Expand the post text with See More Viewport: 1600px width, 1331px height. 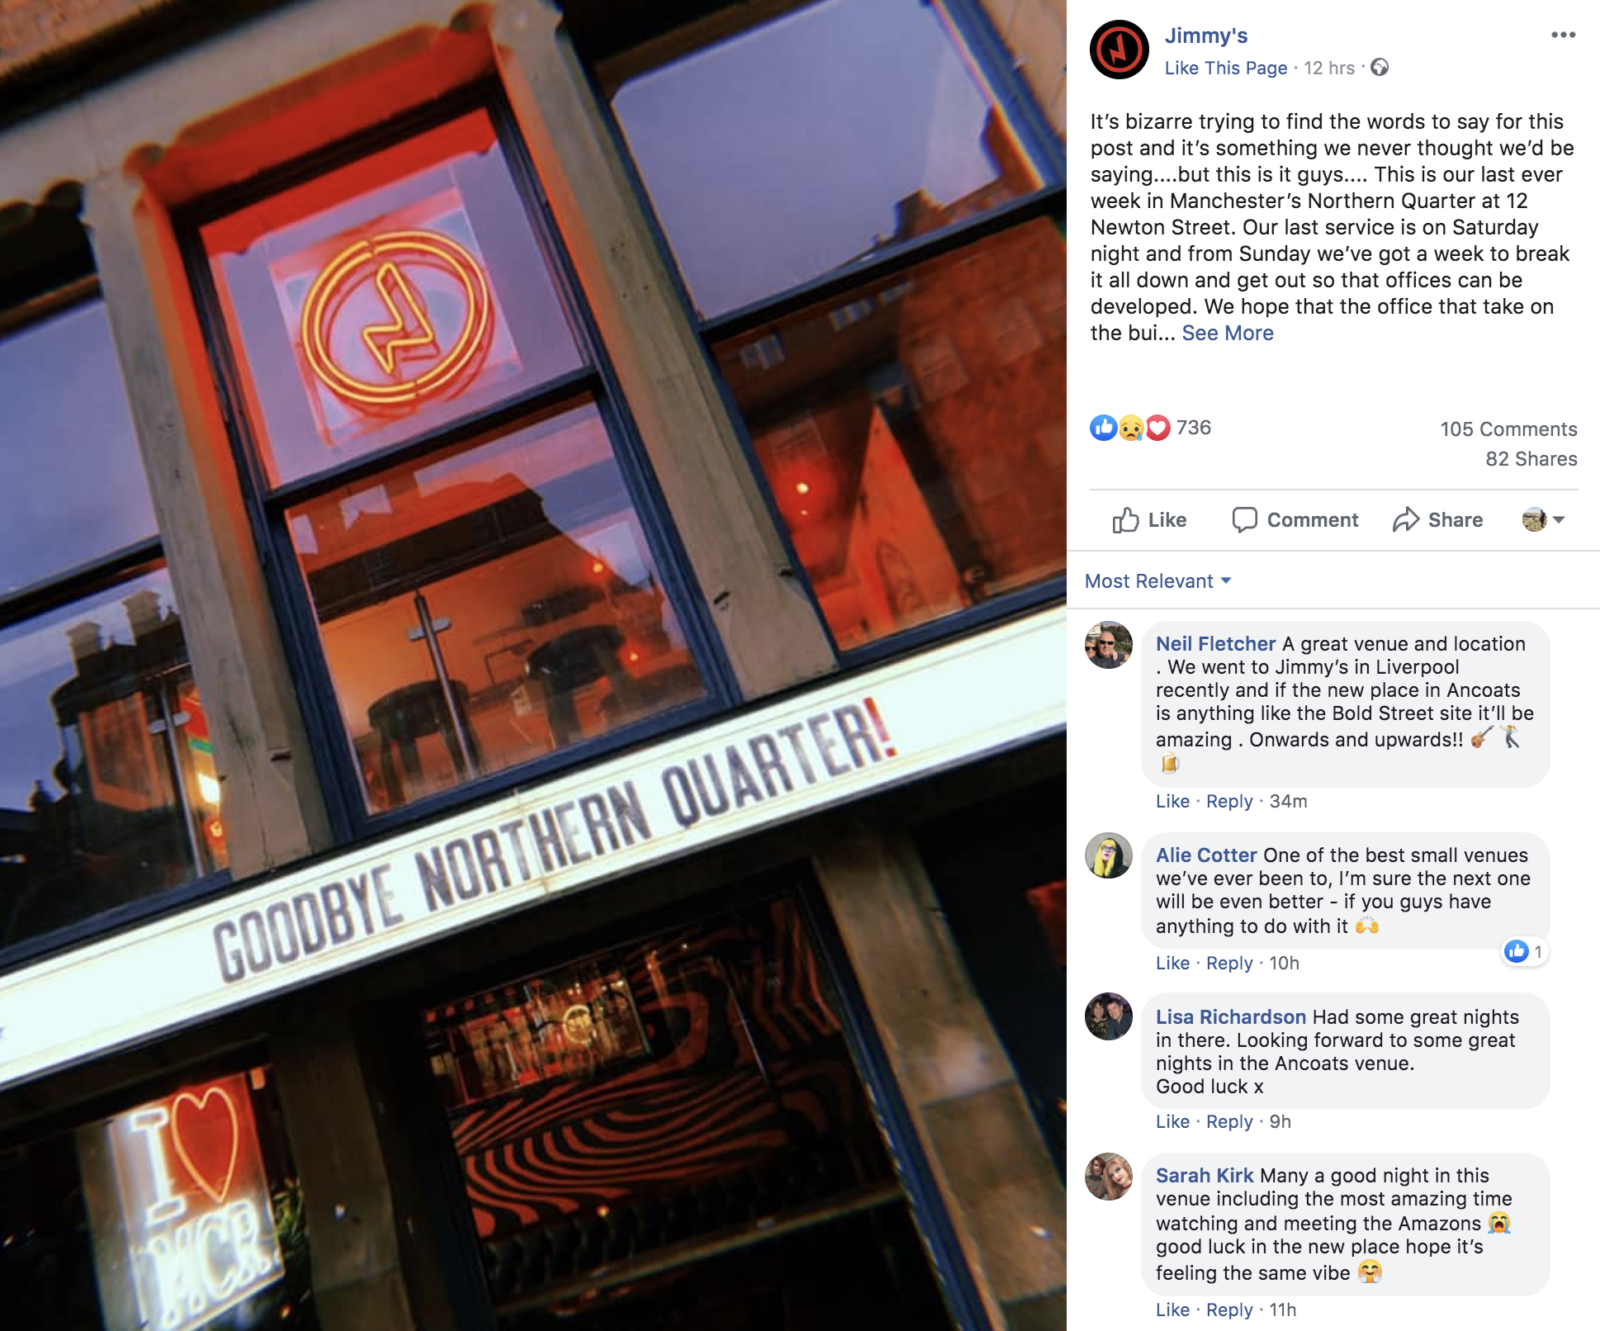[x=1227, y=333]
